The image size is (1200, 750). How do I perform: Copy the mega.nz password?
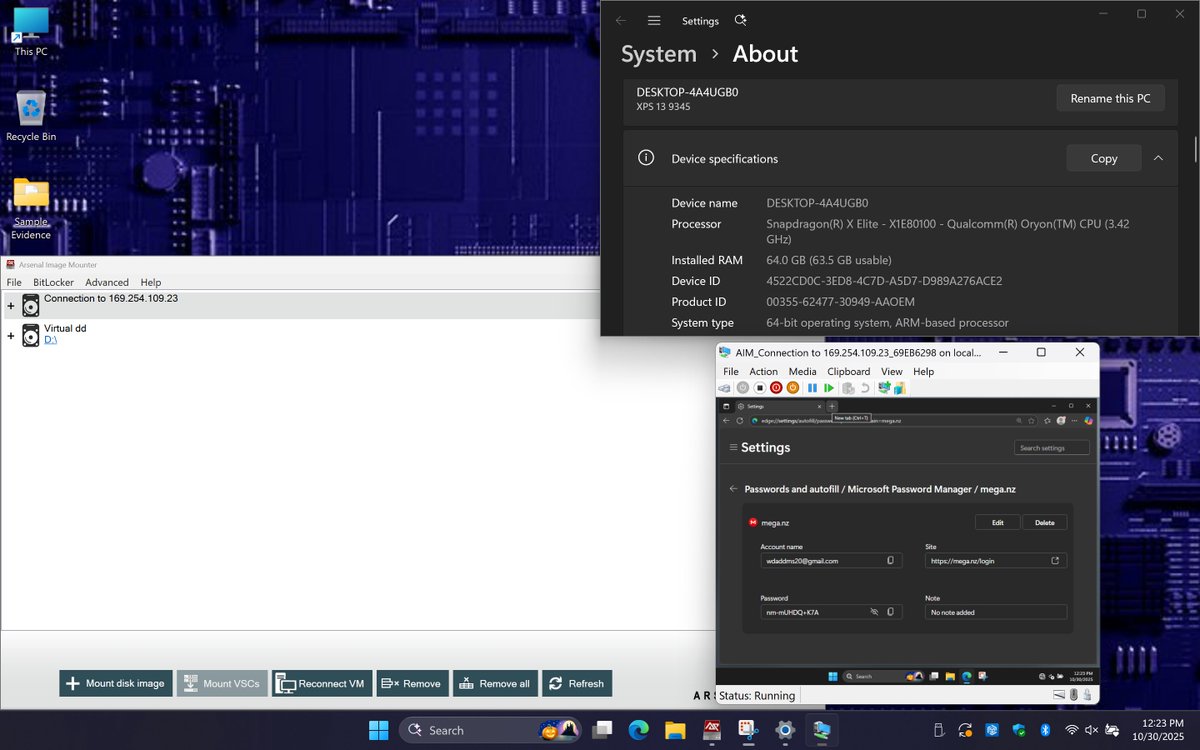click(890, 612)
